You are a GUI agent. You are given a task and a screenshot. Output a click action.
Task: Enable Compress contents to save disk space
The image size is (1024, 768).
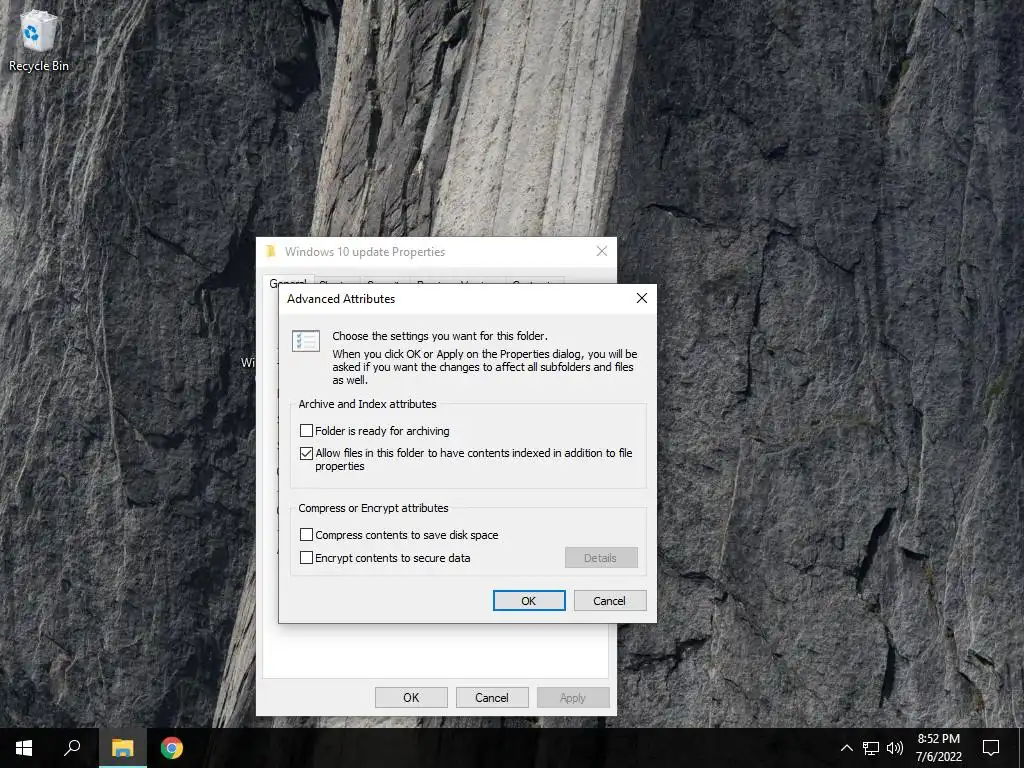click(x=306, y=535)
